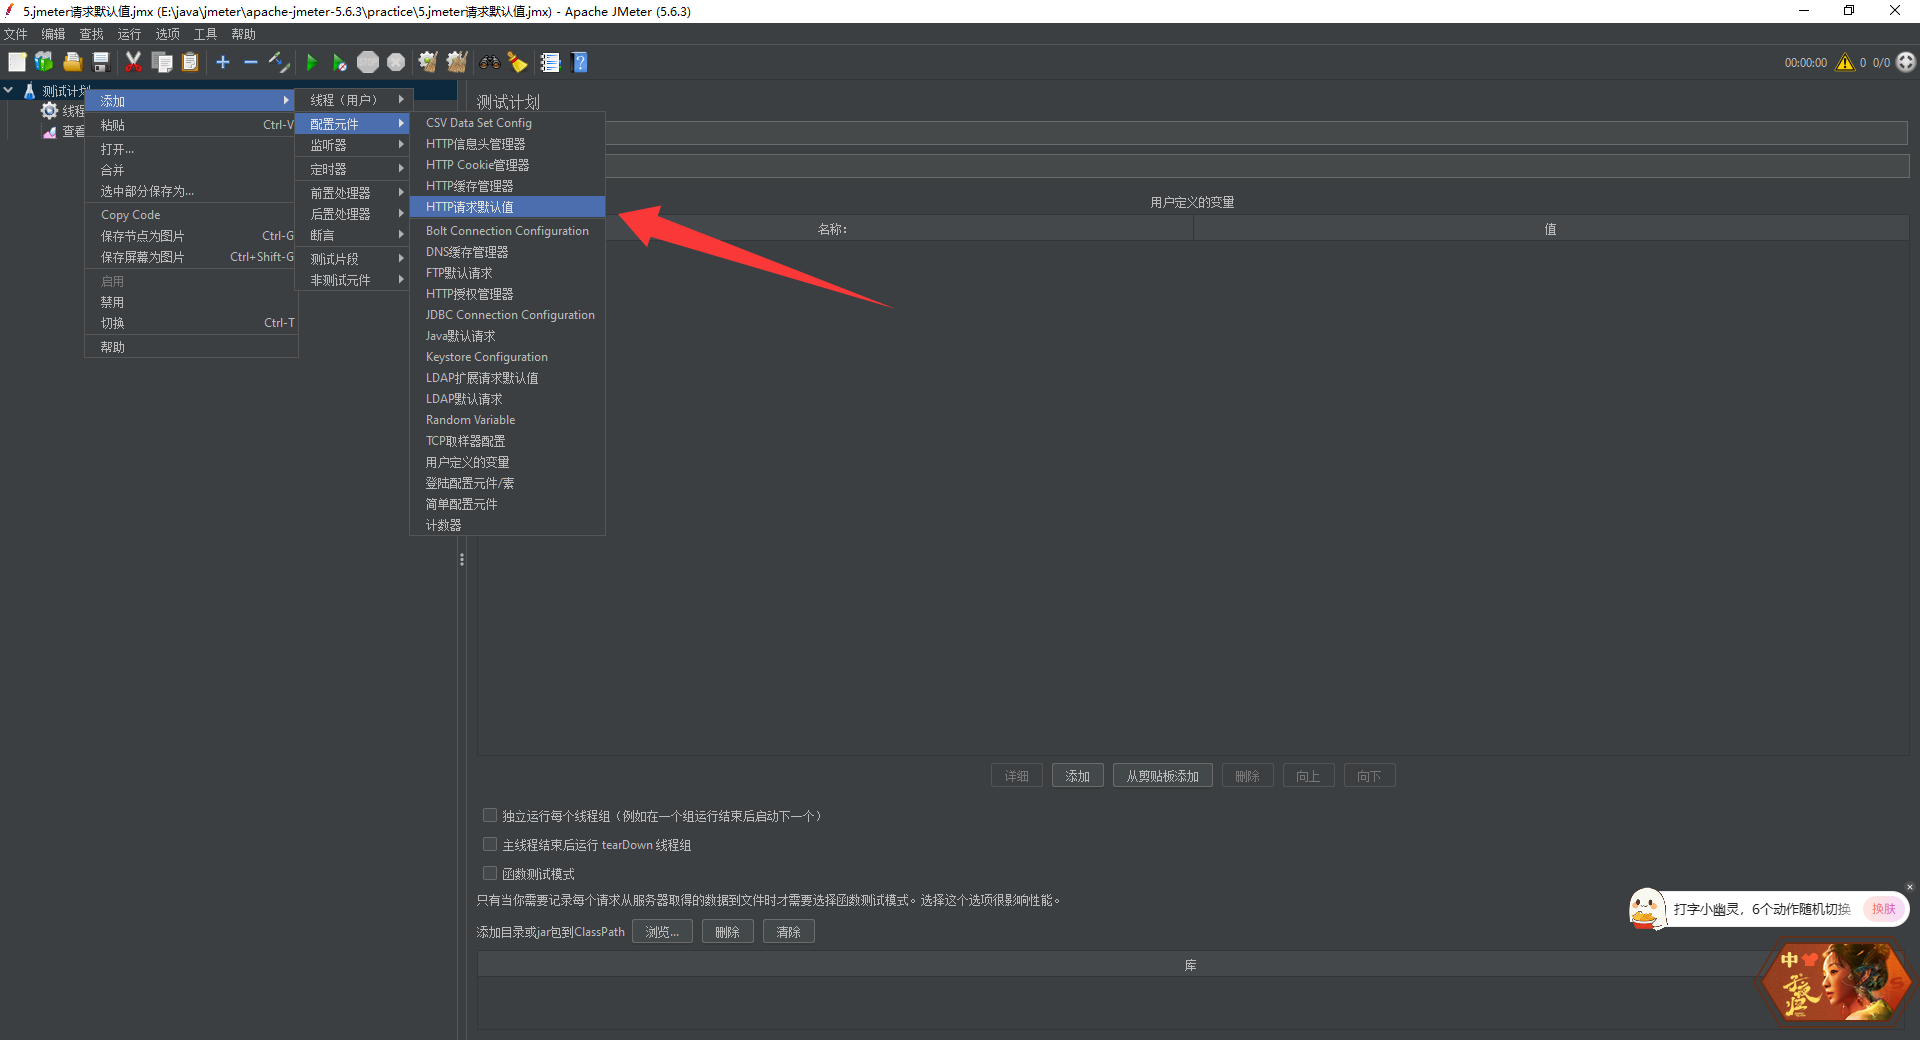1920x1040 pixels.
Task: Click the Save floppy disk icon
Action: (100, 62)
